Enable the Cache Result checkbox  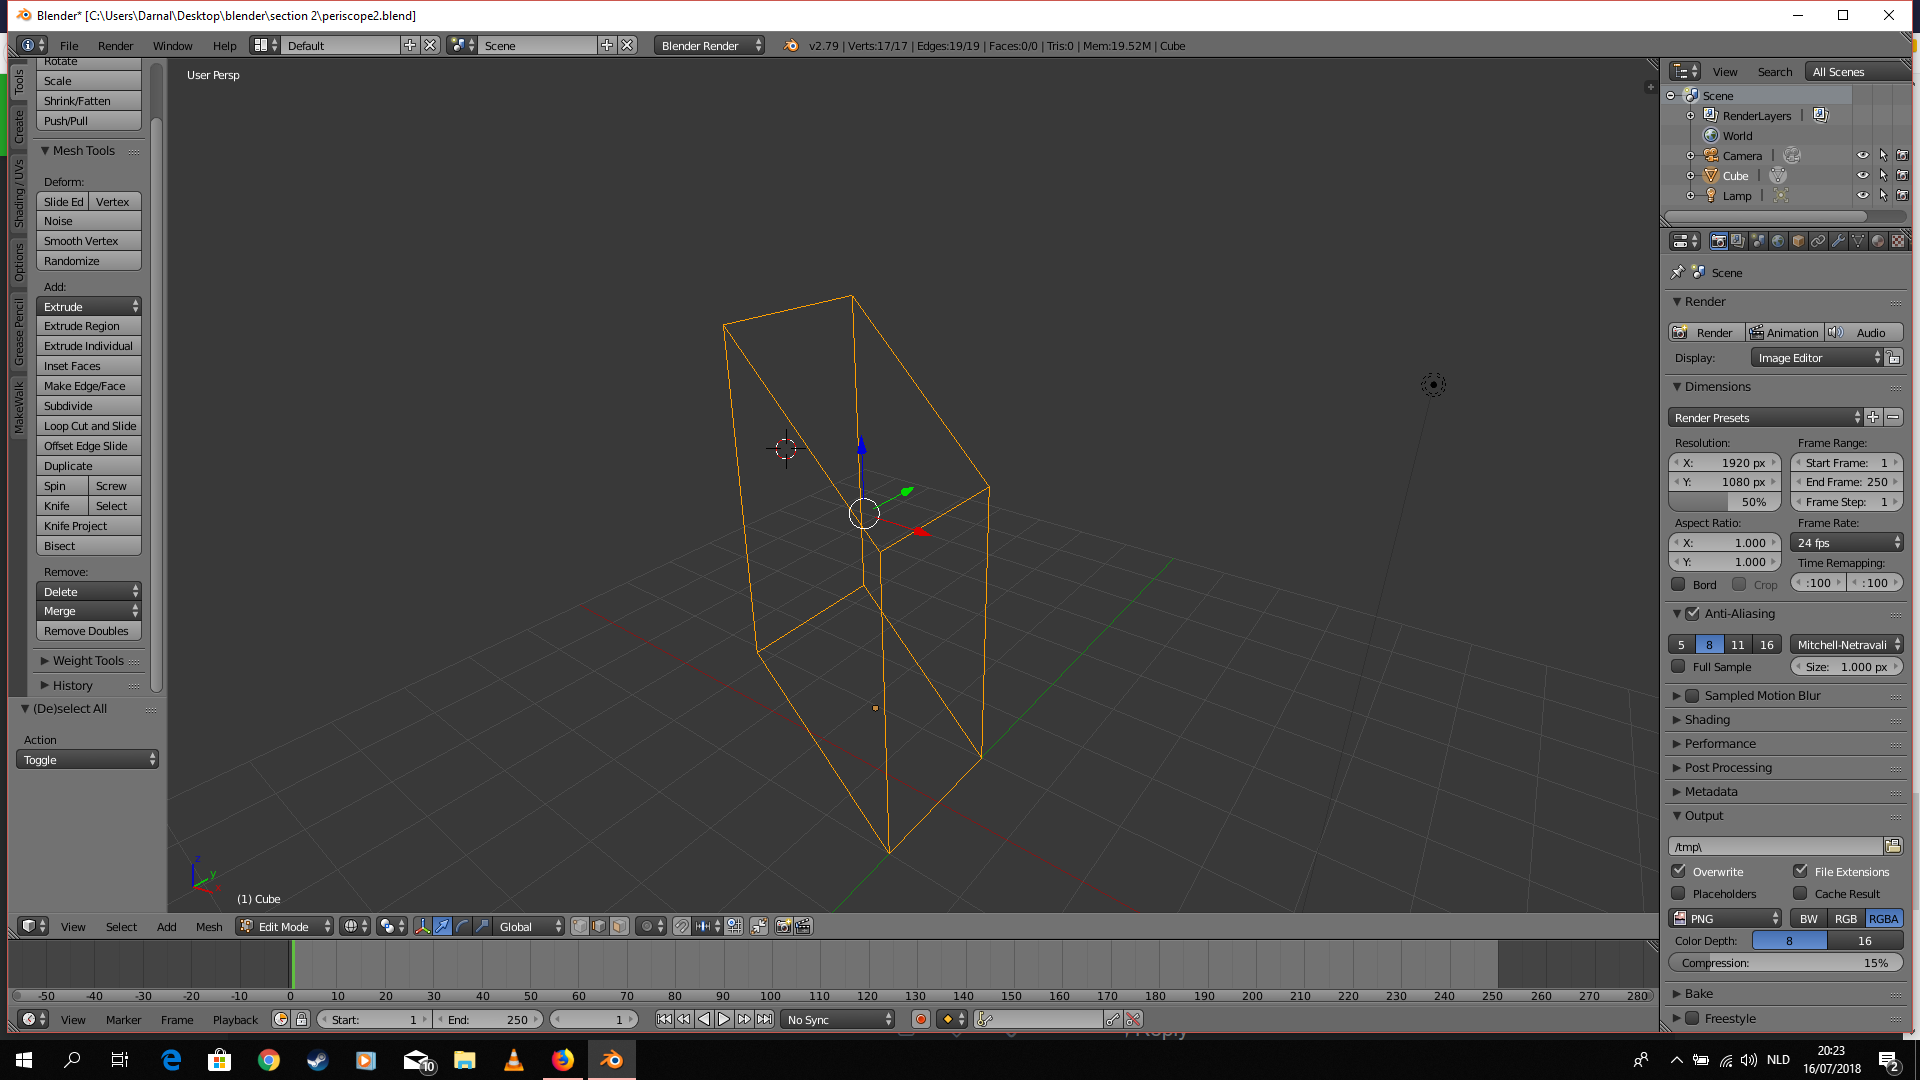pos(1800,893)
